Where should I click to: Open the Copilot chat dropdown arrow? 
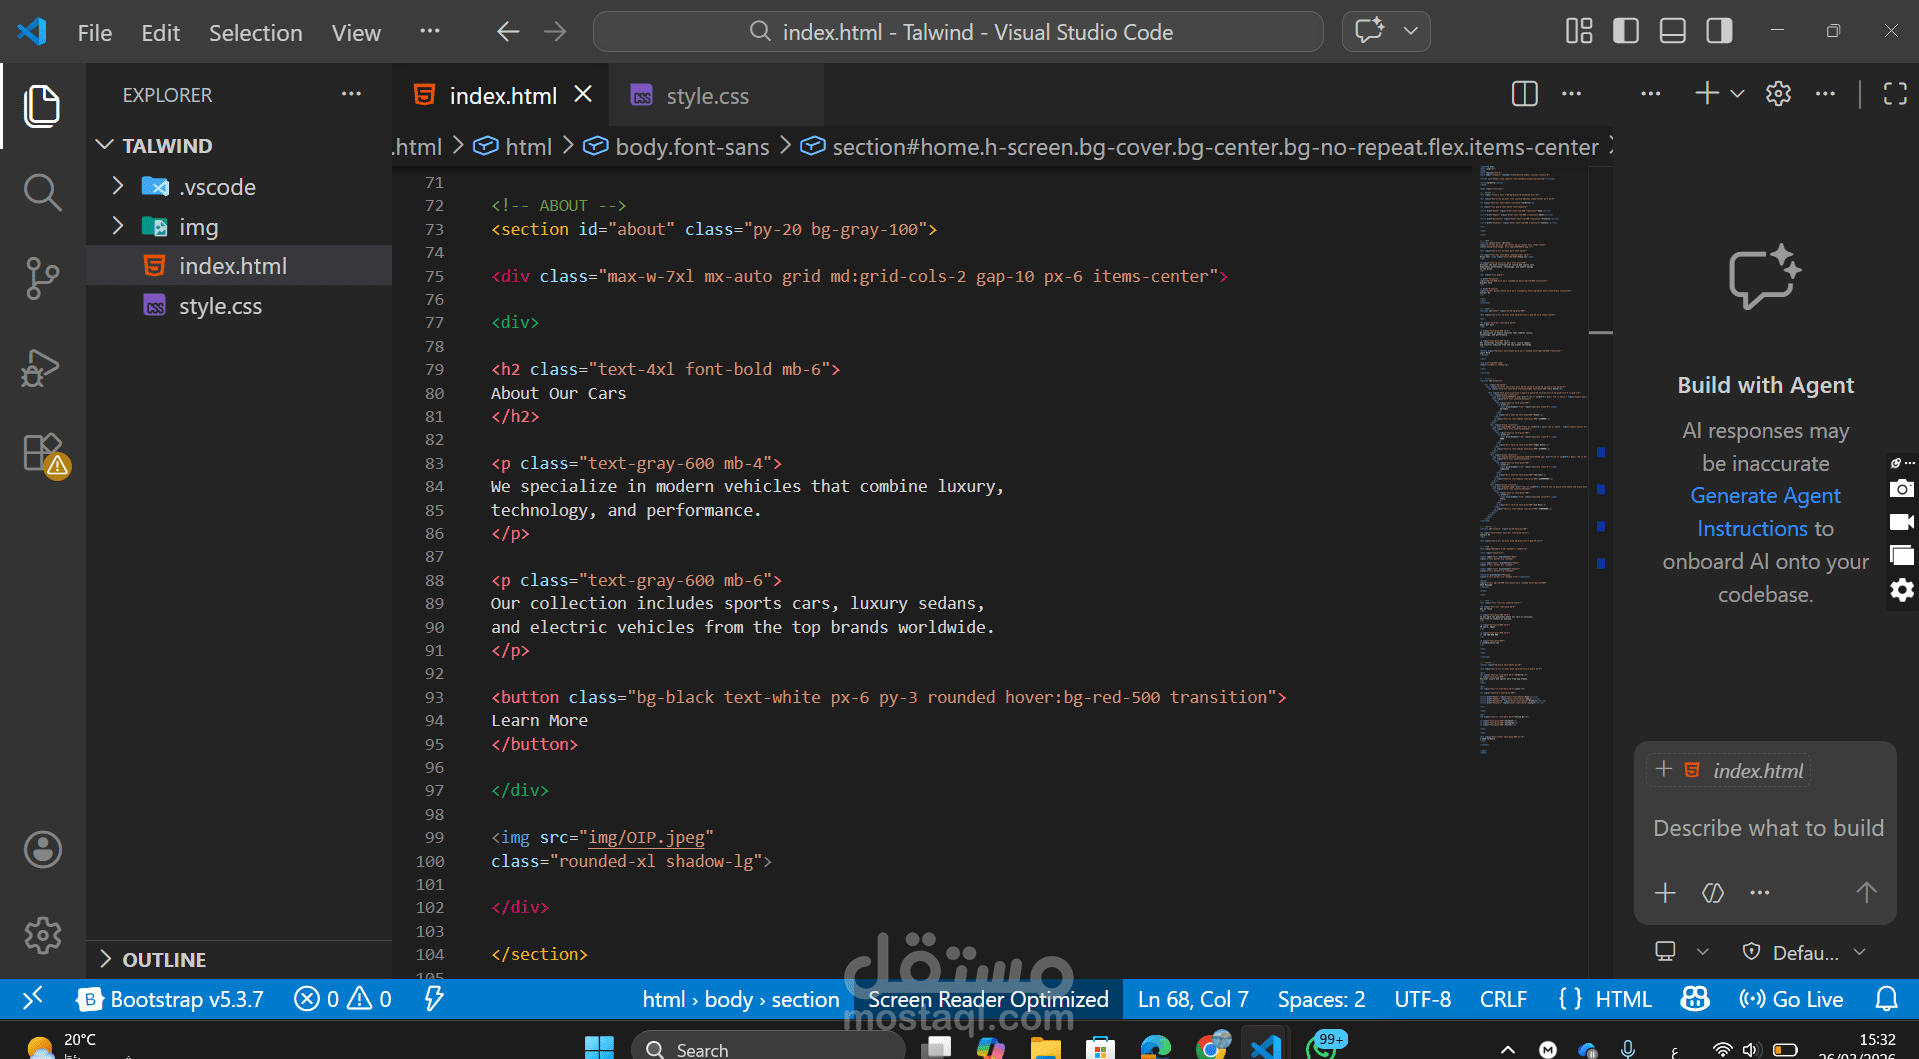1411,31
